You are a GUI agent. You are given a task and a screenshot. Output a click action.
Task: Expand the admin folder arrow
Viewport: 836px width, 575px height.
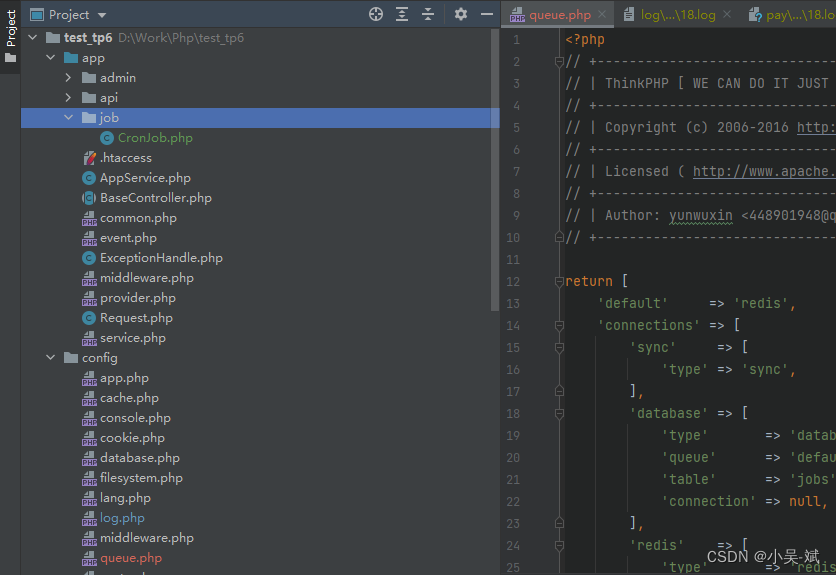pos(68,78)
